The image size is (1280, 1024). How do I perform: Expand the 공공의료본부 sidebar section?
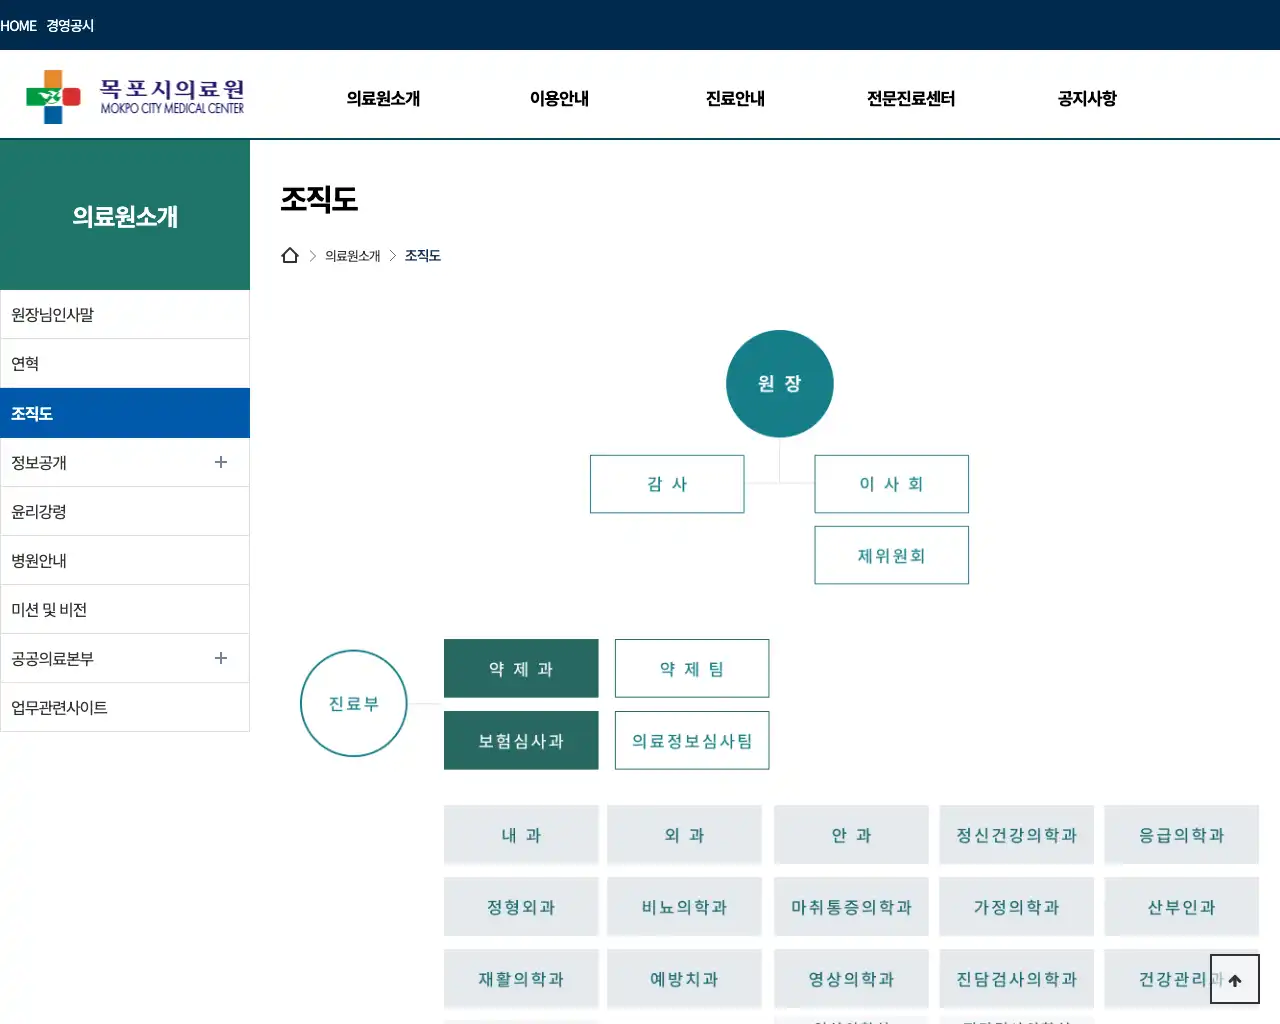[220, 658]
